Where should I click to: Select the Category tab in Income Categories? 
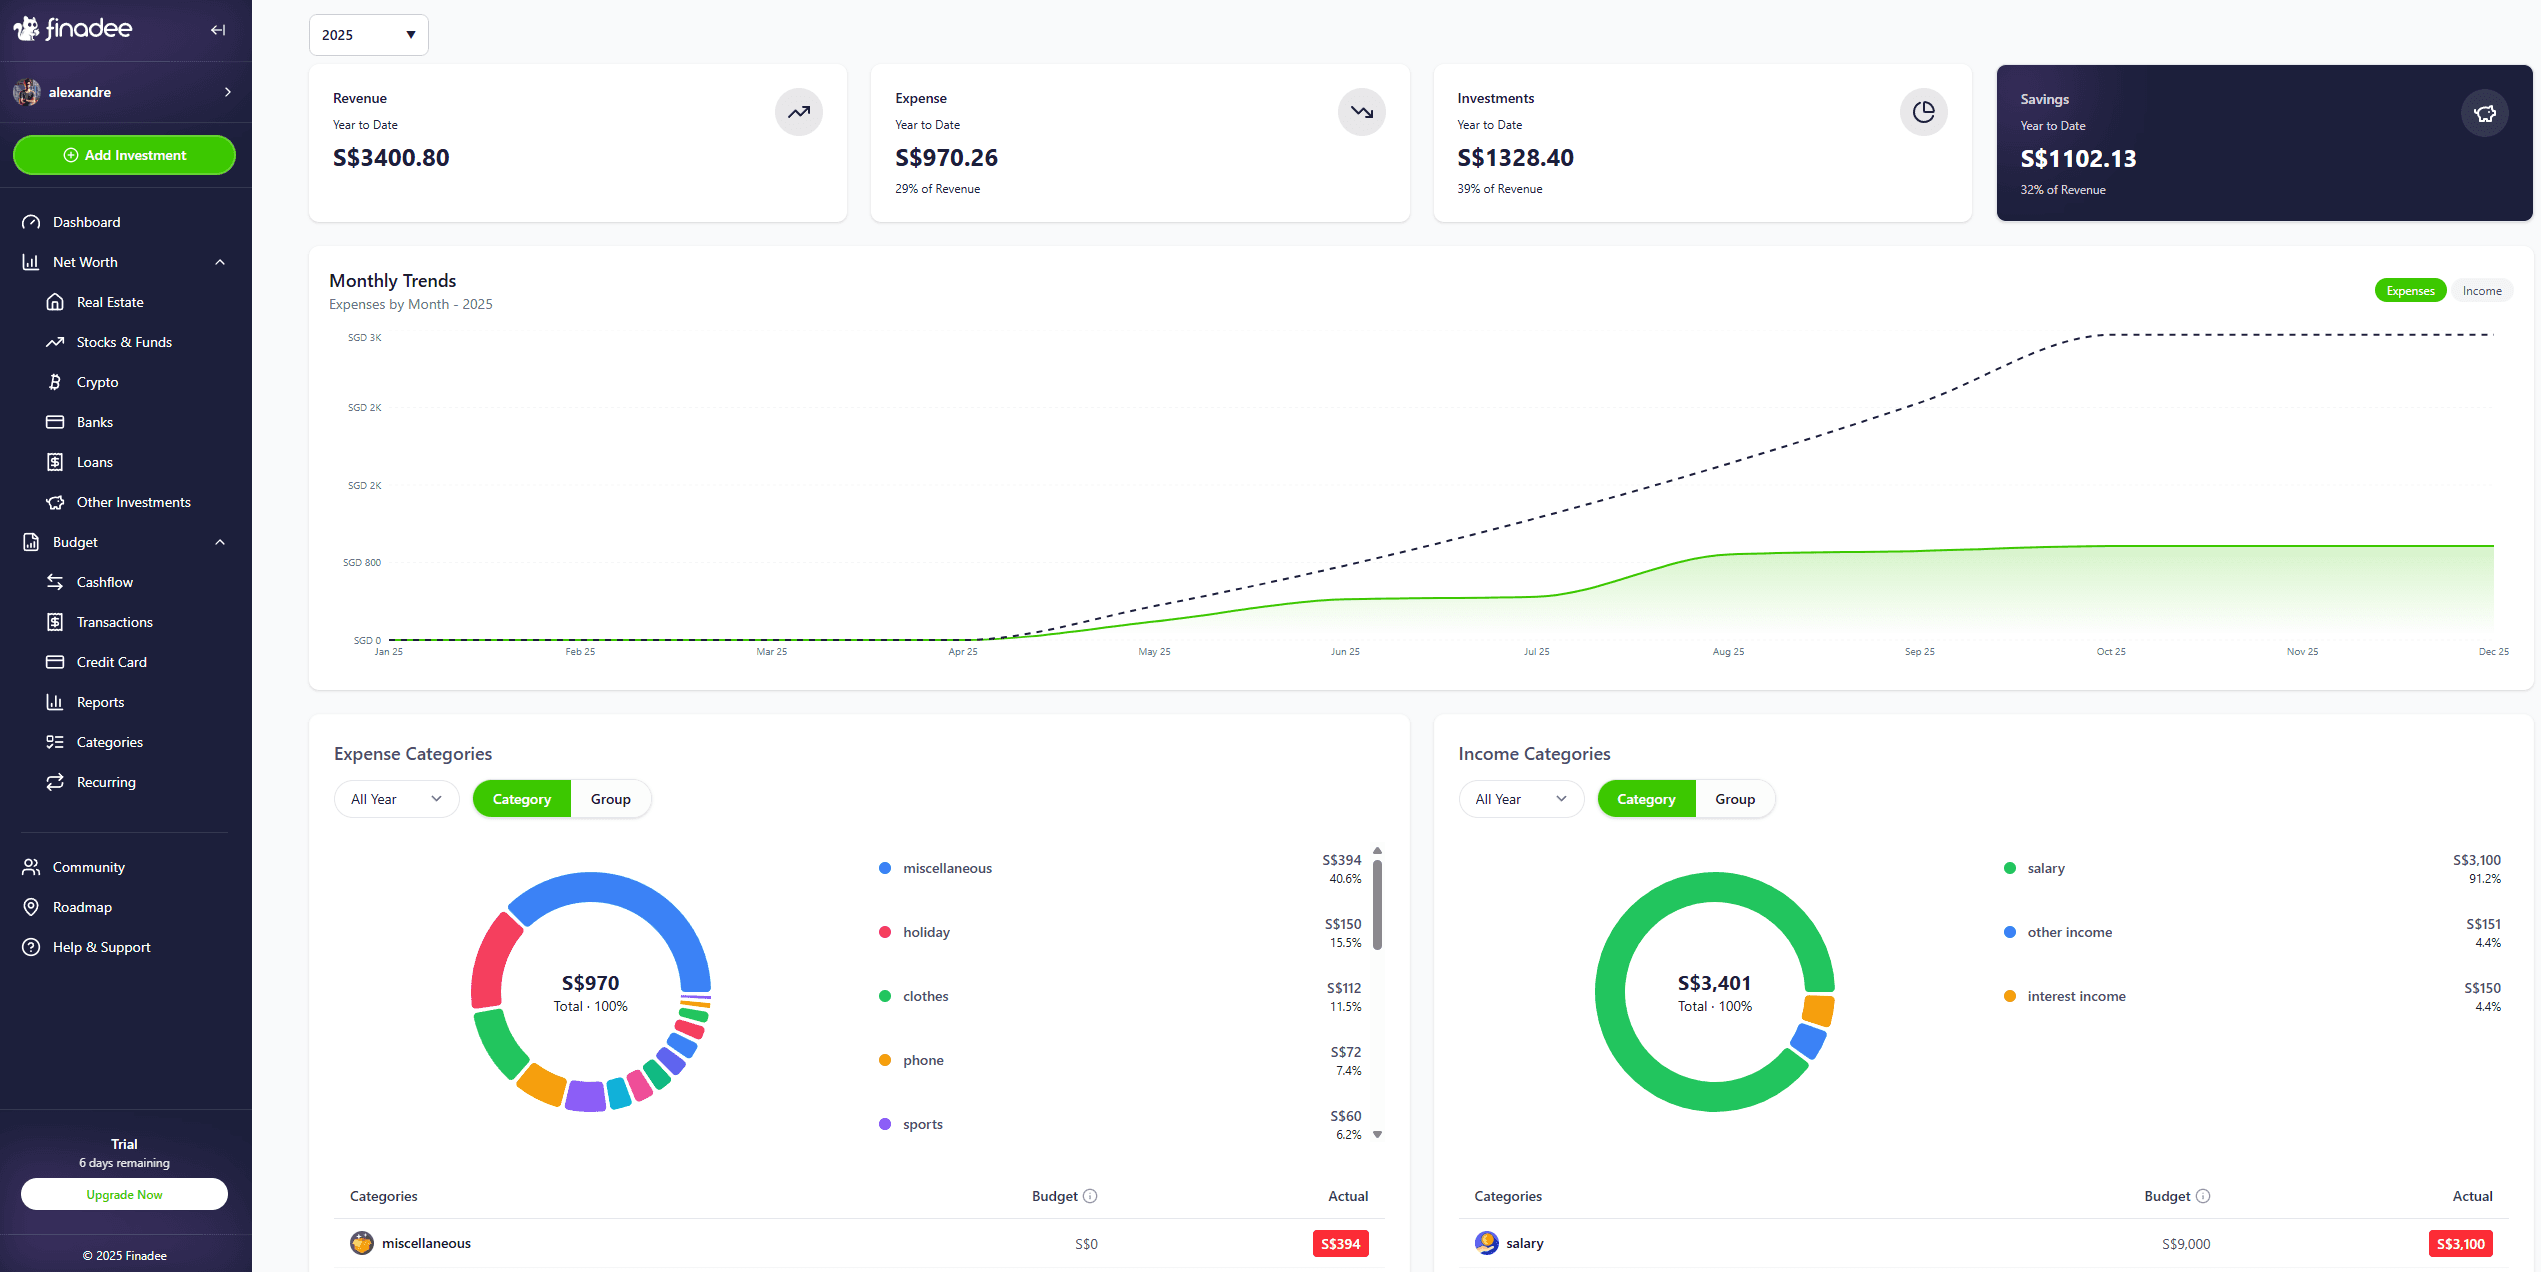[x=1646, y=798]
